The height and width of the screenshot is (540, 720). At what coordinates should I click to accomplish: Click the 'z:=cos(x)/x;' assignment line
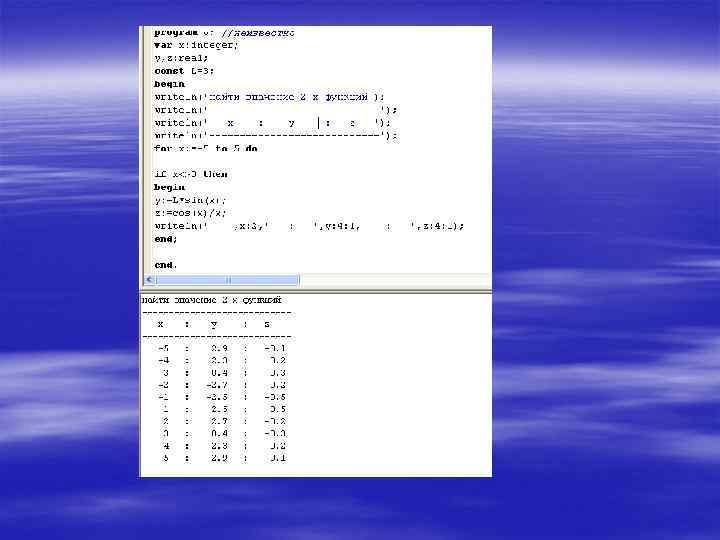191,213
